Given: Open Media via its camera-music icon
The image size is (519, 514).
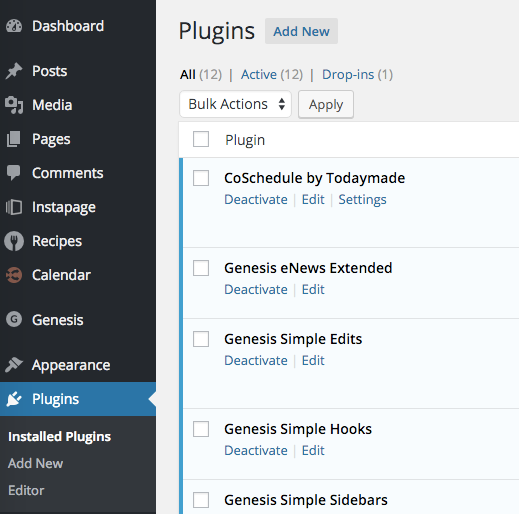Looking at the screenshot, I should [x=14, y=105].
